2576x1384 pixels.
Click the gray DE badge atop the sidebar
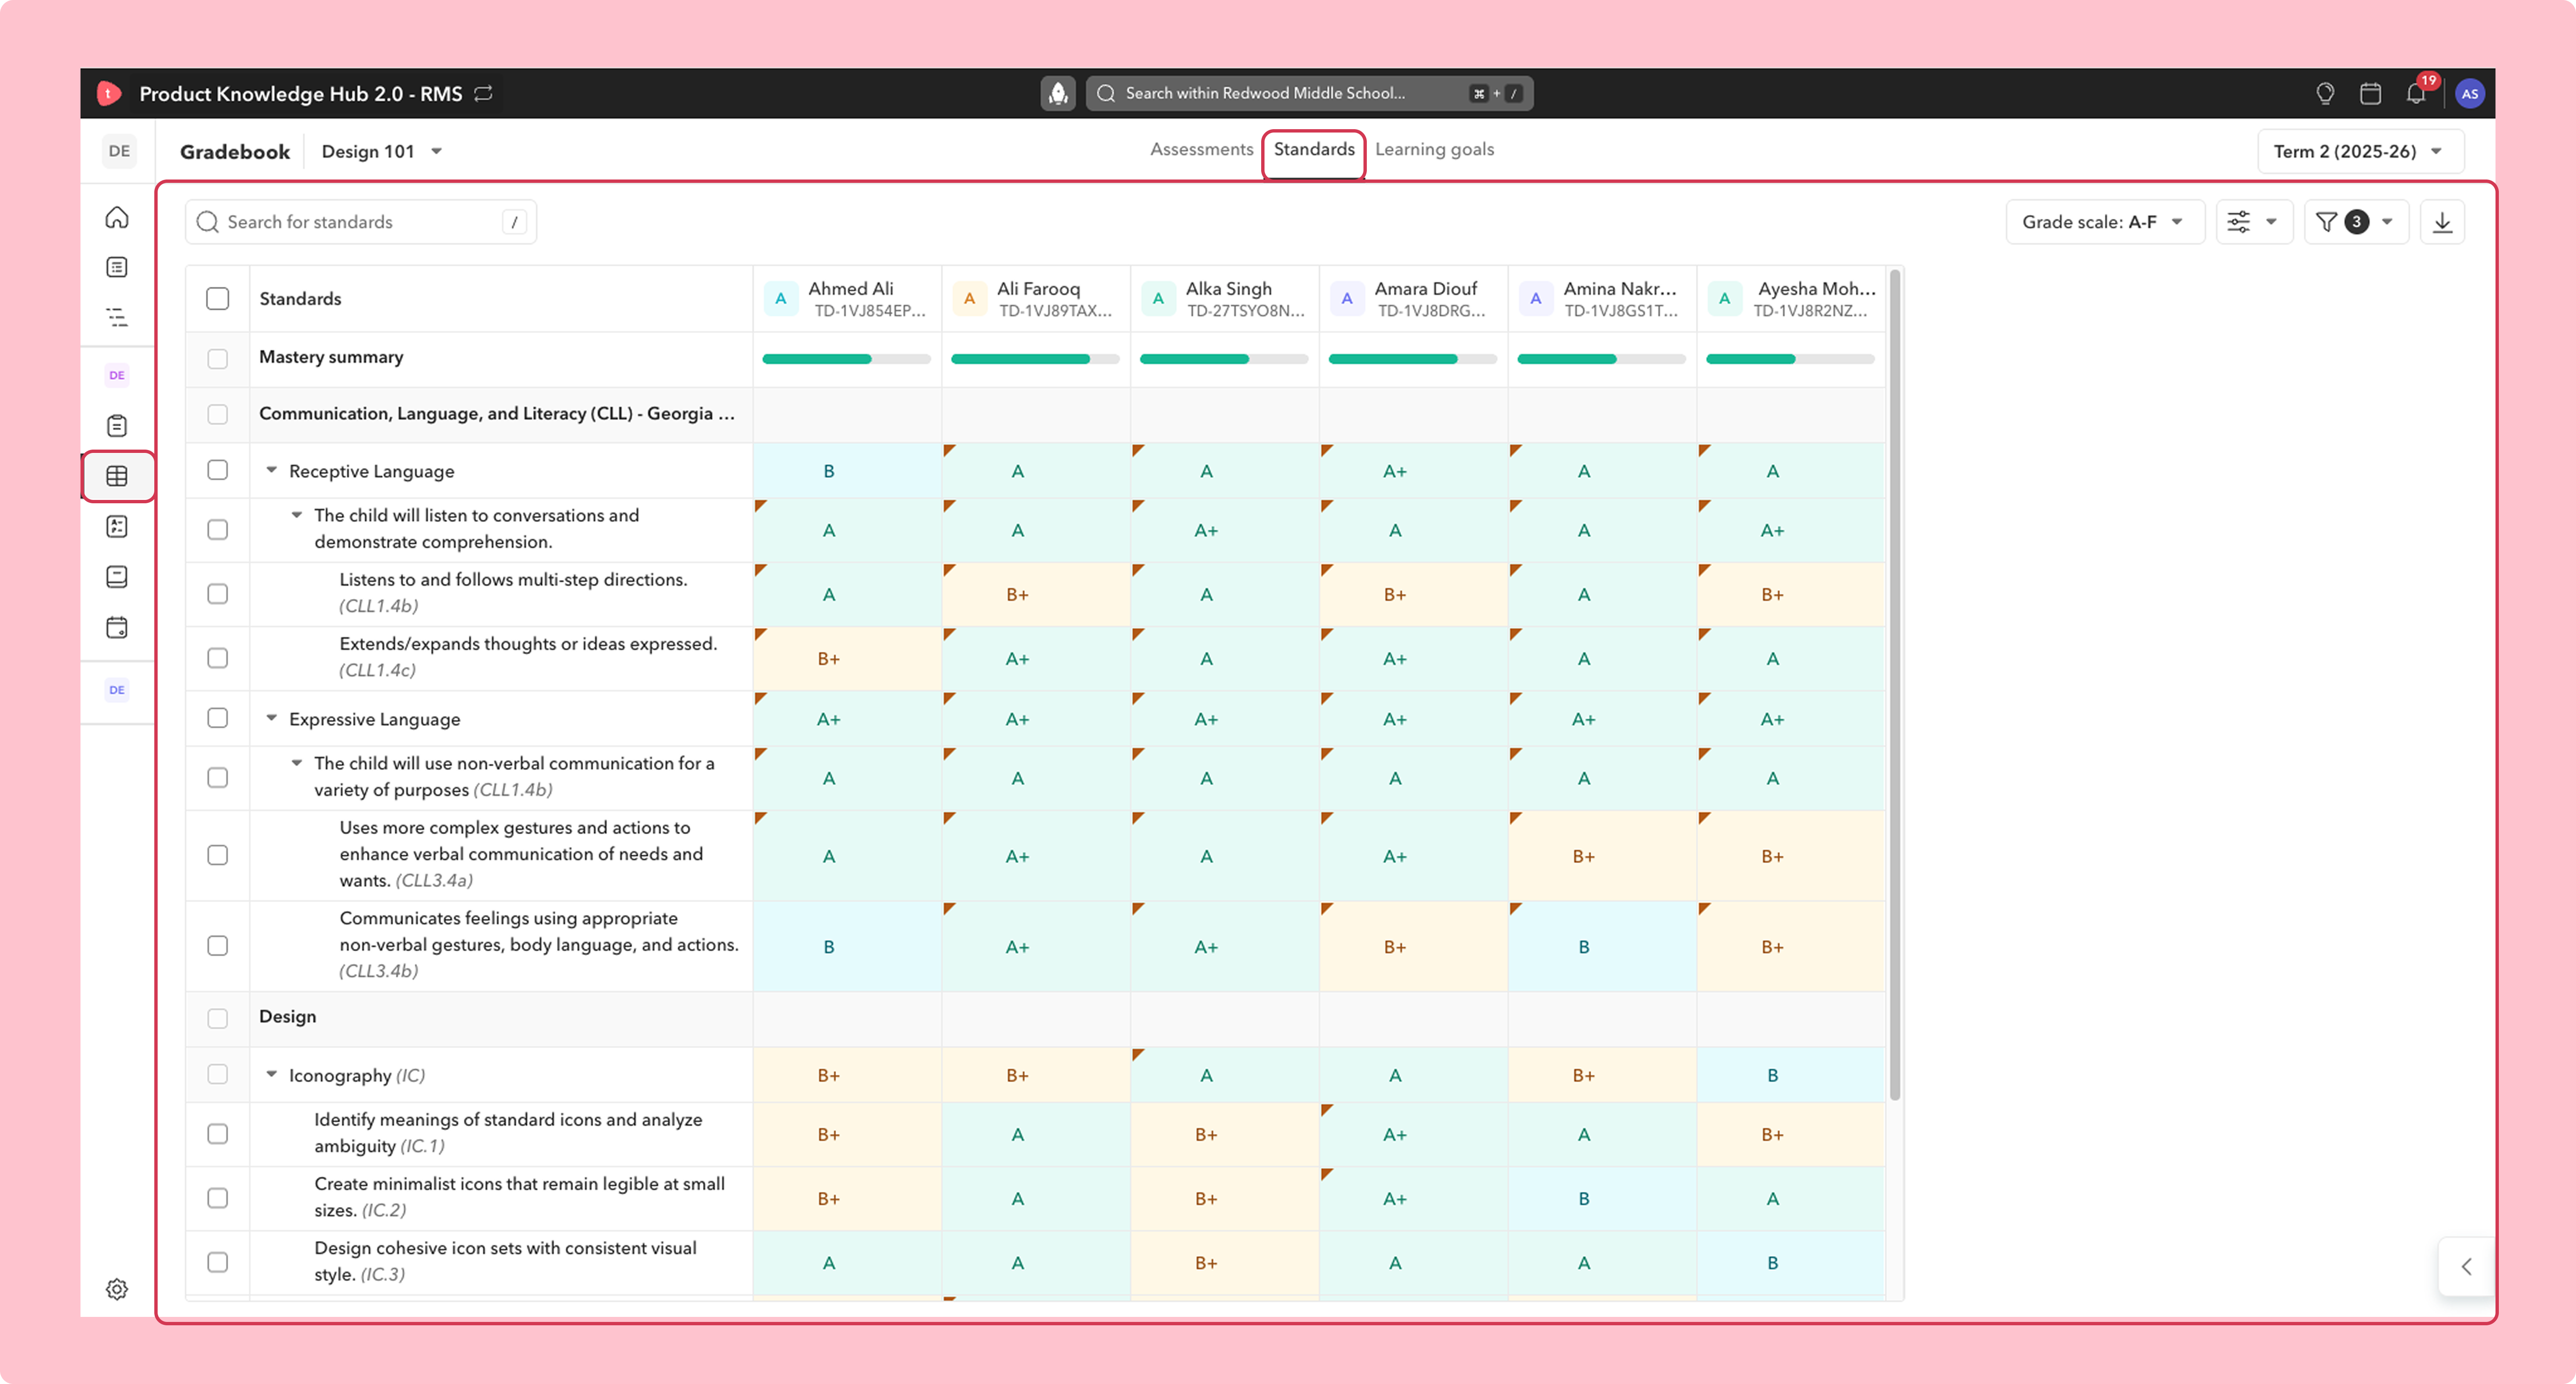click(x=119, y=151)
